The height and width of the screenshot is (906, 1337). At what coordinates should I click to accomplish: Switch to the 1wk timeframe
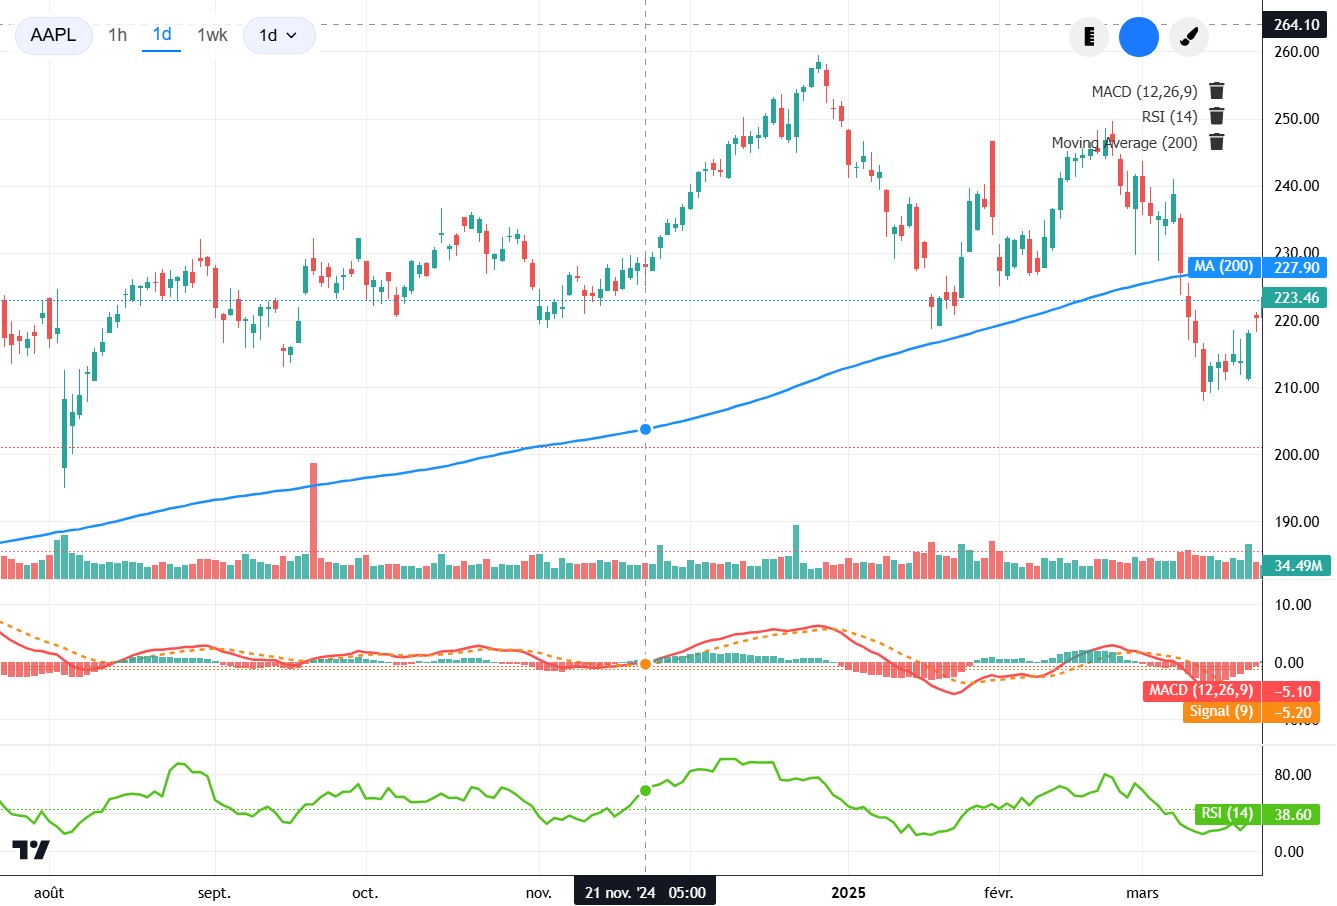point(212,35)
